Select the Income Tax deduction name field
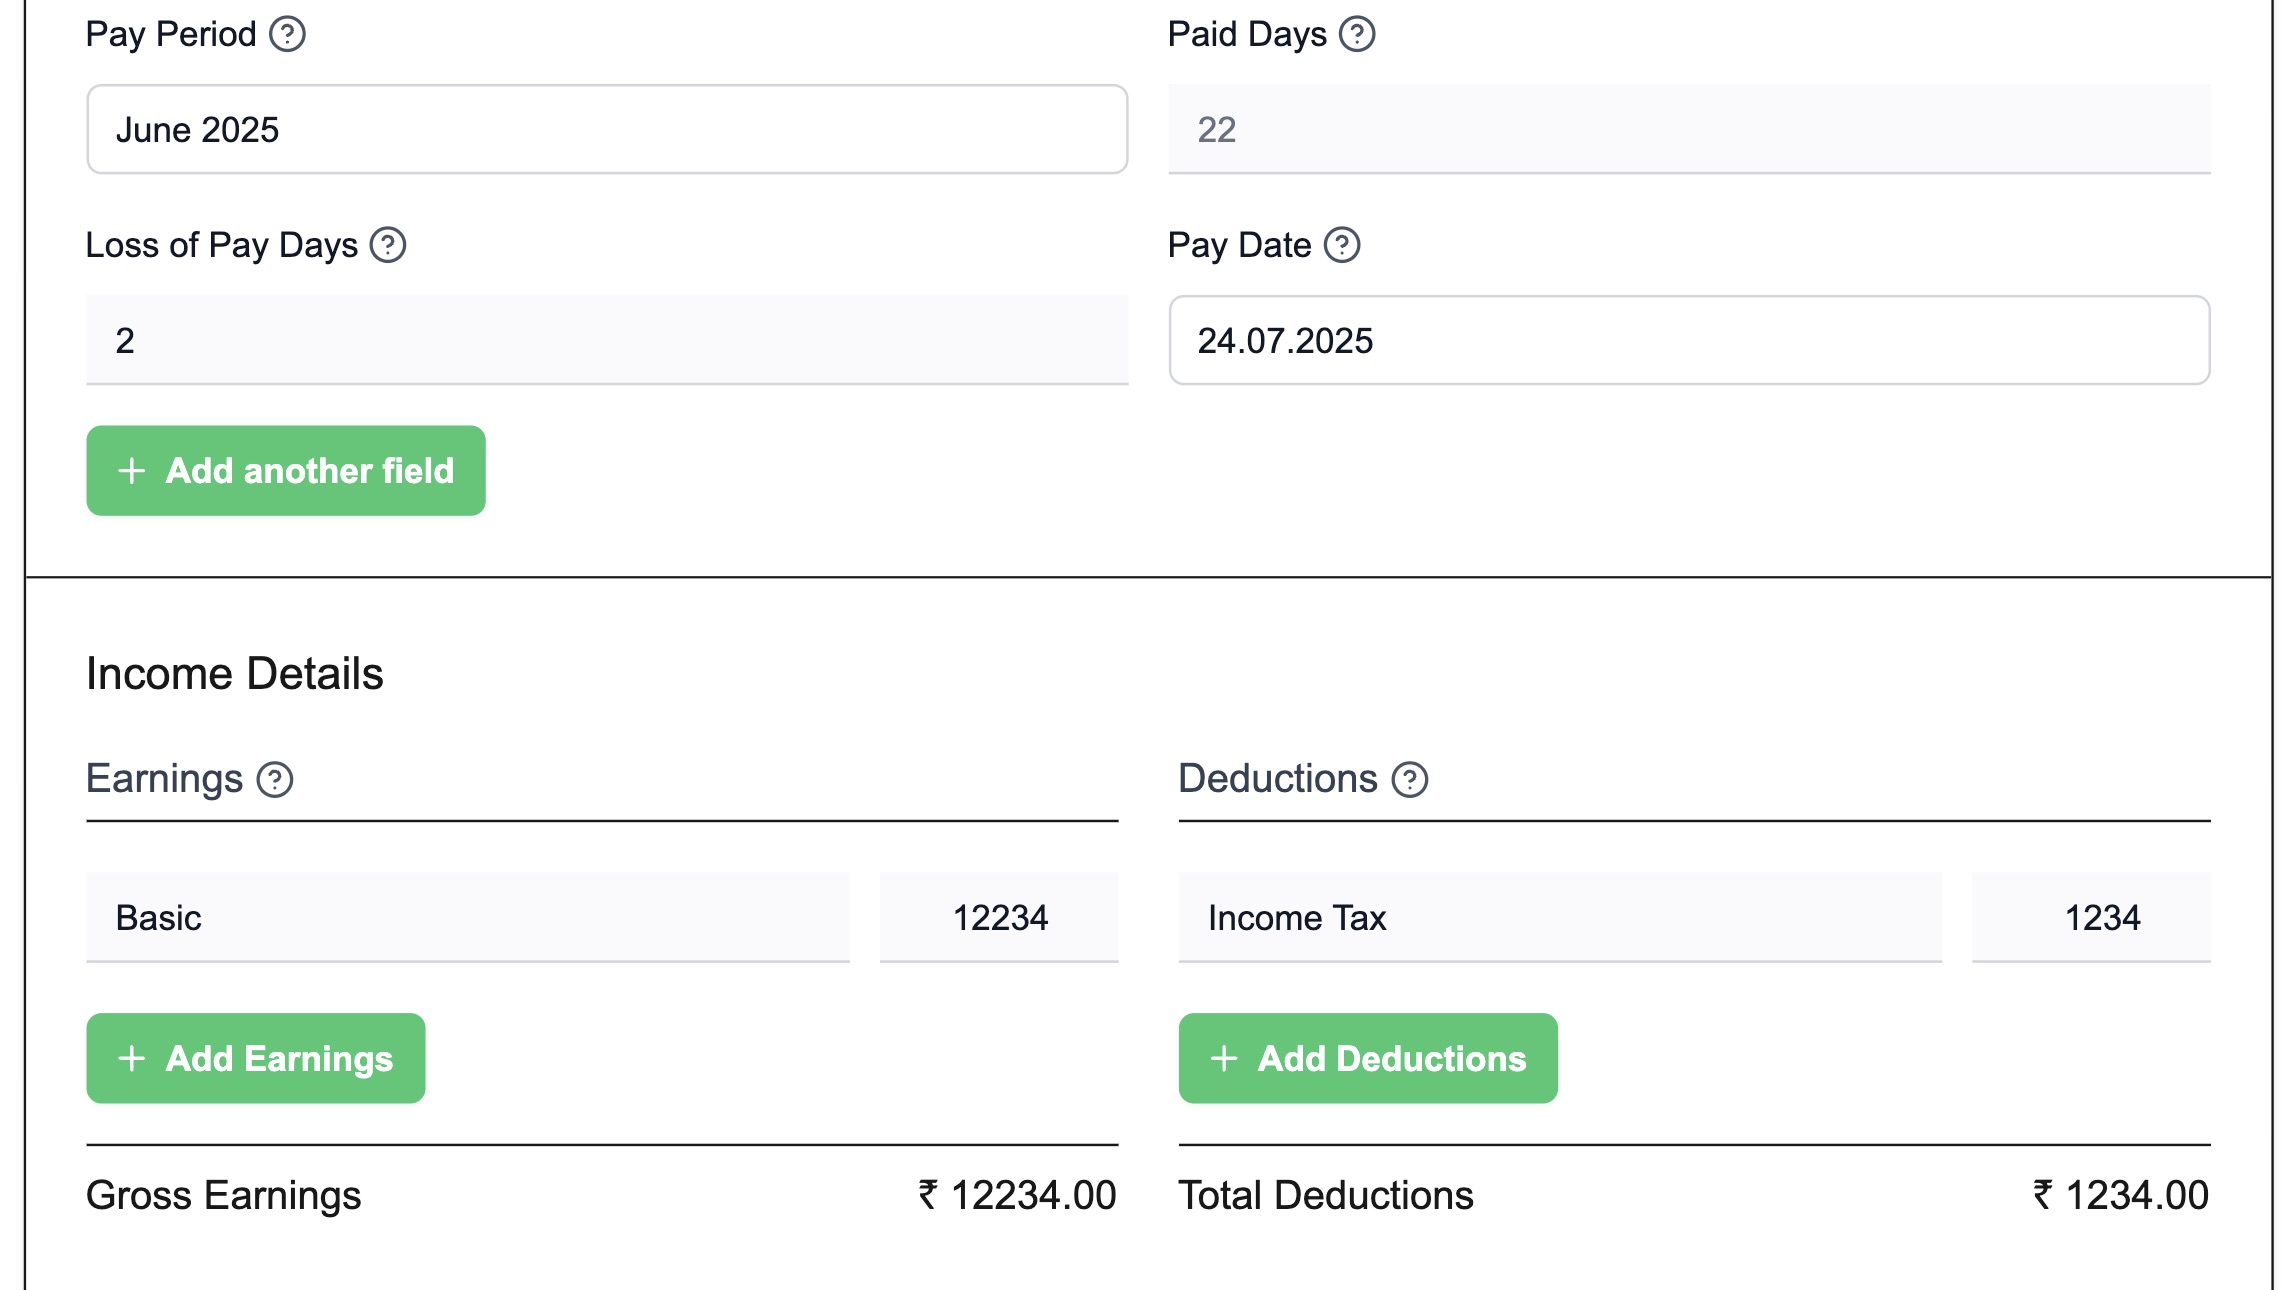This screenshot has width=2293, height=1290. click(x=1560, y=917)
